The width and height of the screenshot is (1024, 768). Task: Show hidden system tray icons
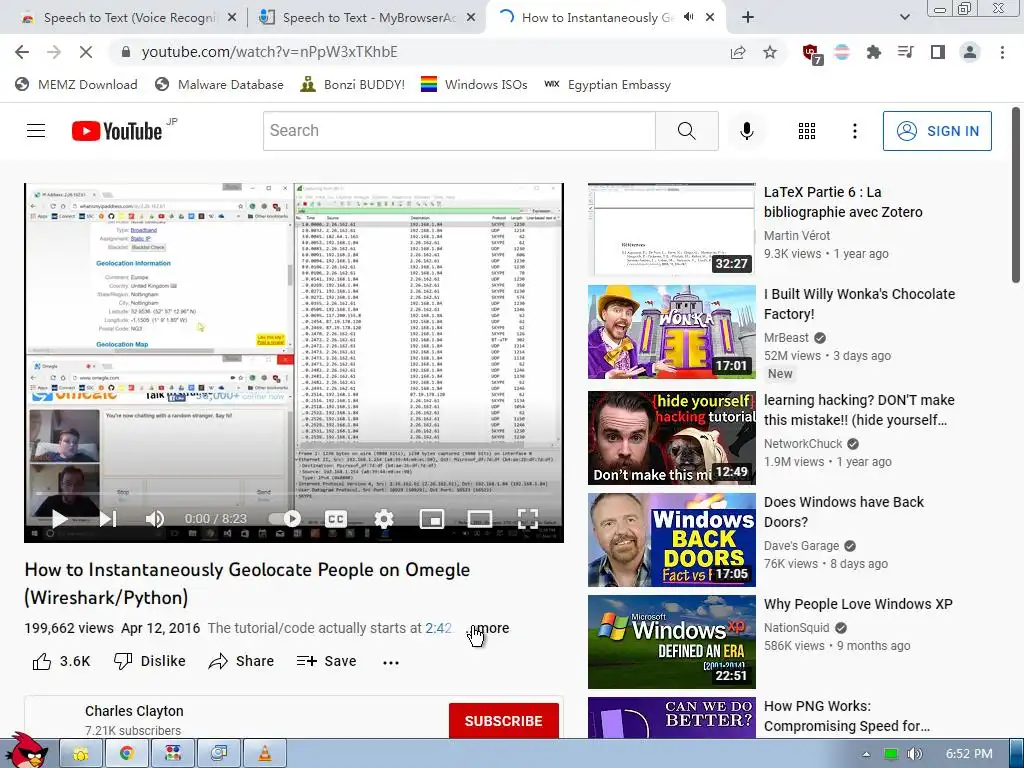pyautogui.click(x=866, y=754)
